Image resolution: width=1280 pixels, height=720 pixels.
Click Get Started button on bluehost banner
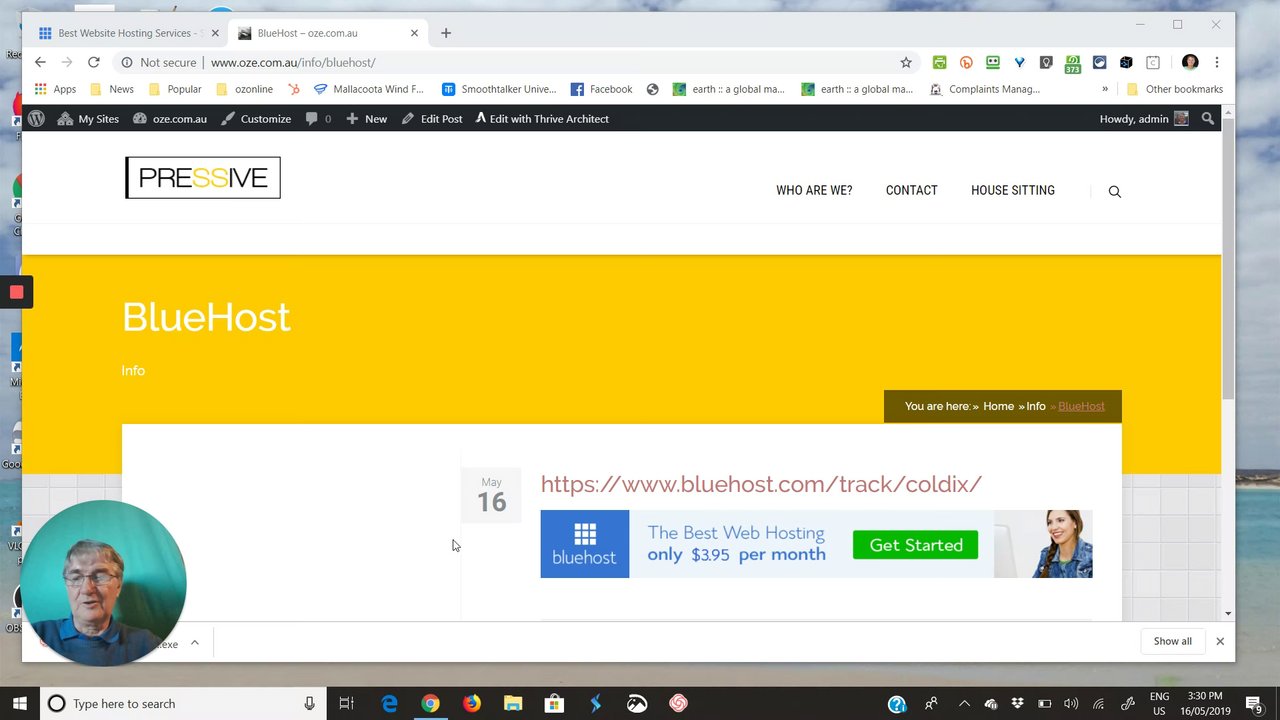915,544
